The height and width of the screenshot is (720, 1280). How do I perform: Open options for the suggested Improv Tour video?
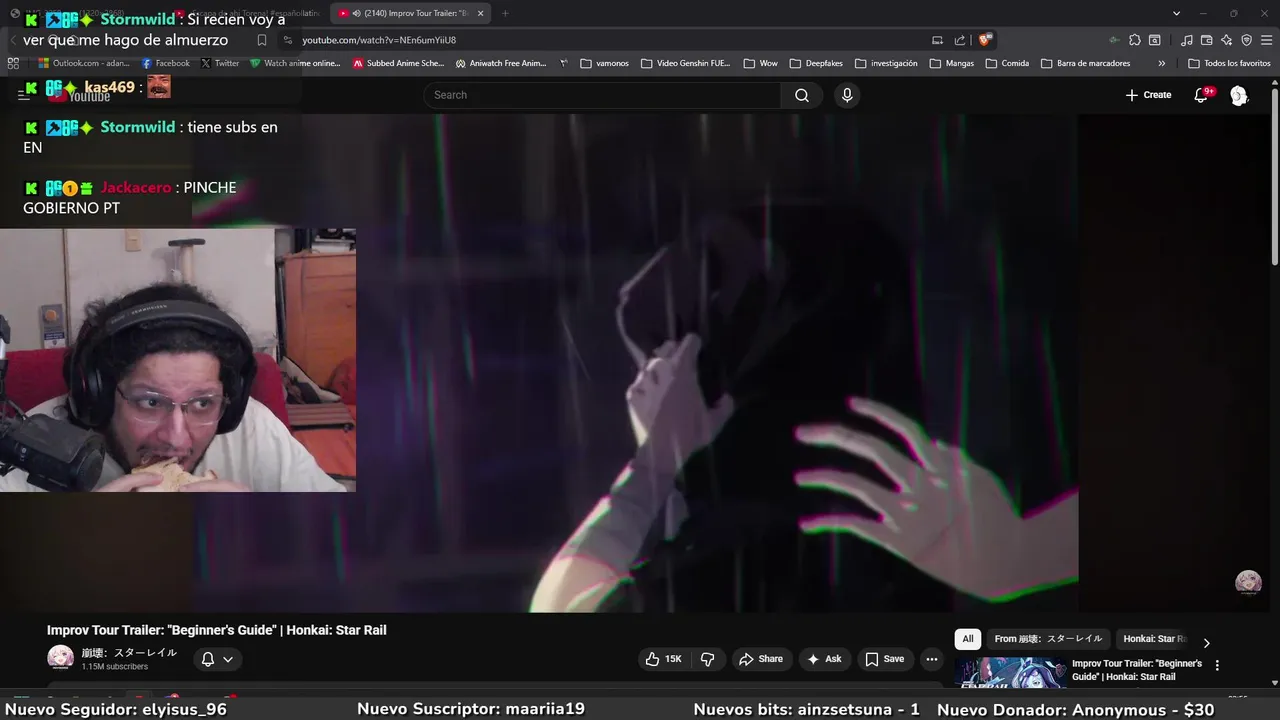(1217, 665)
